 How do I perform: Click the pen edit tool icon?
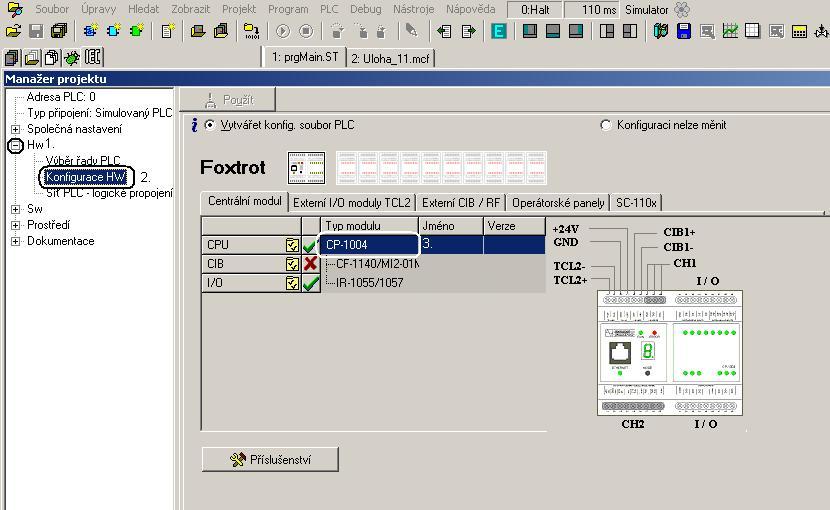click(411, 31)
